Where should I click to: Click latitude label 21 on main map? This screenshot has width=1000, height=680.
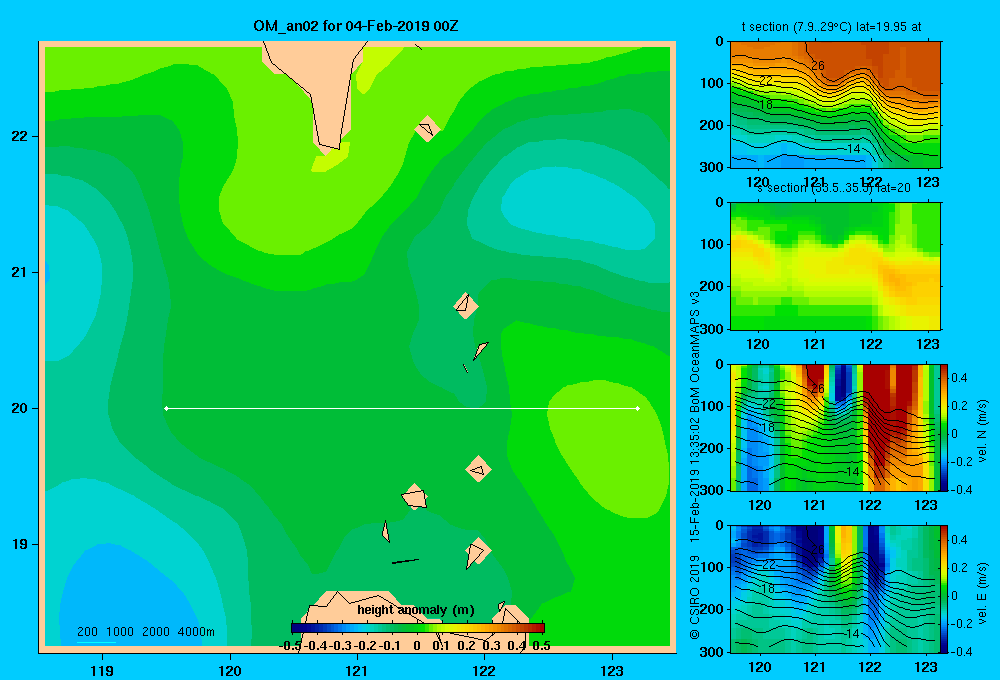pyautogui.click(x=20, y=272)
